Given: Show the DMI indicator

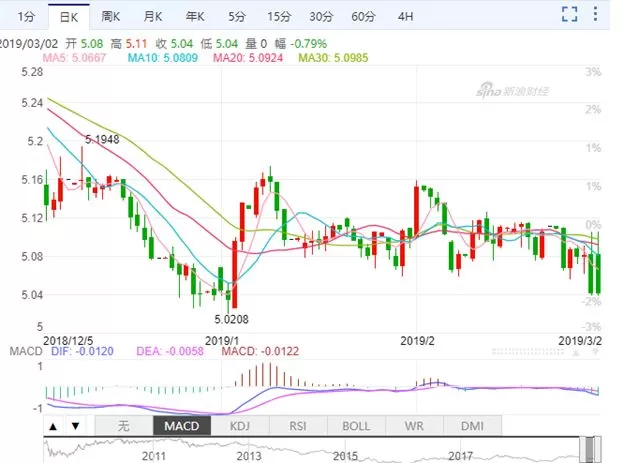Looking at the screenshot, I should 472,426.
